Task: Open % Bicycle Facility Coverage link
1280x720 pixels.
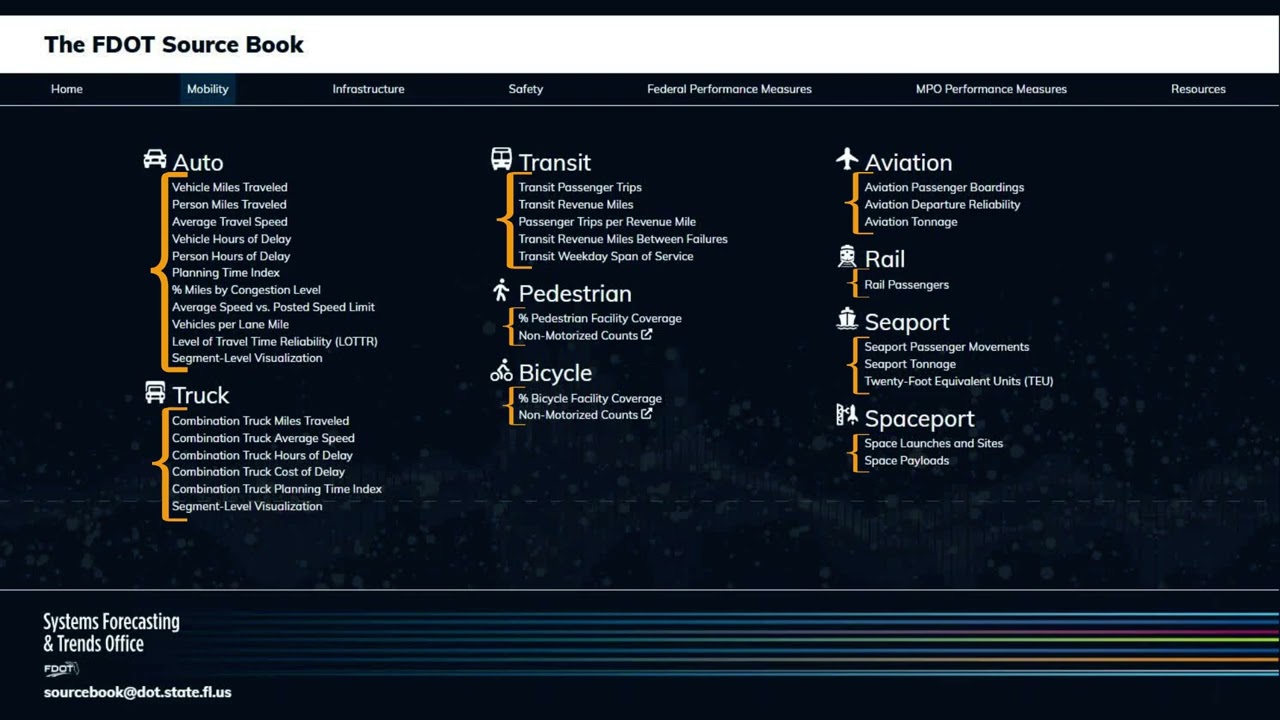Action: tap(590, 398)
